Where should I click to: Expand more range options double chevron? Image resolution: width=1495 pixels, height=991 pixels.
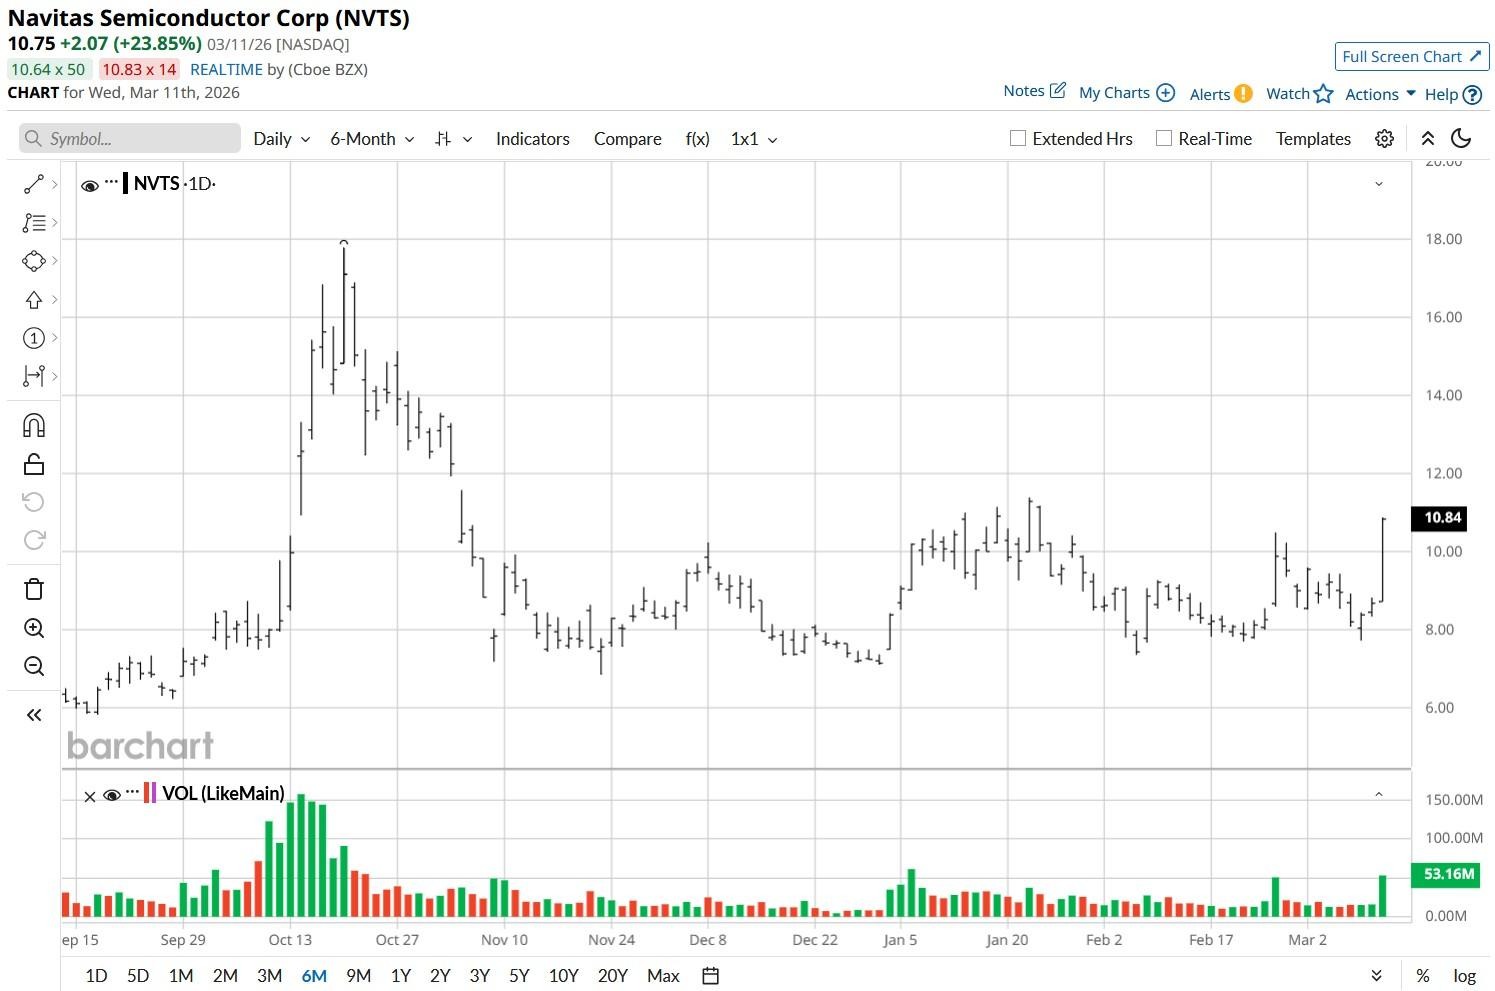[x=1376, y=976]
